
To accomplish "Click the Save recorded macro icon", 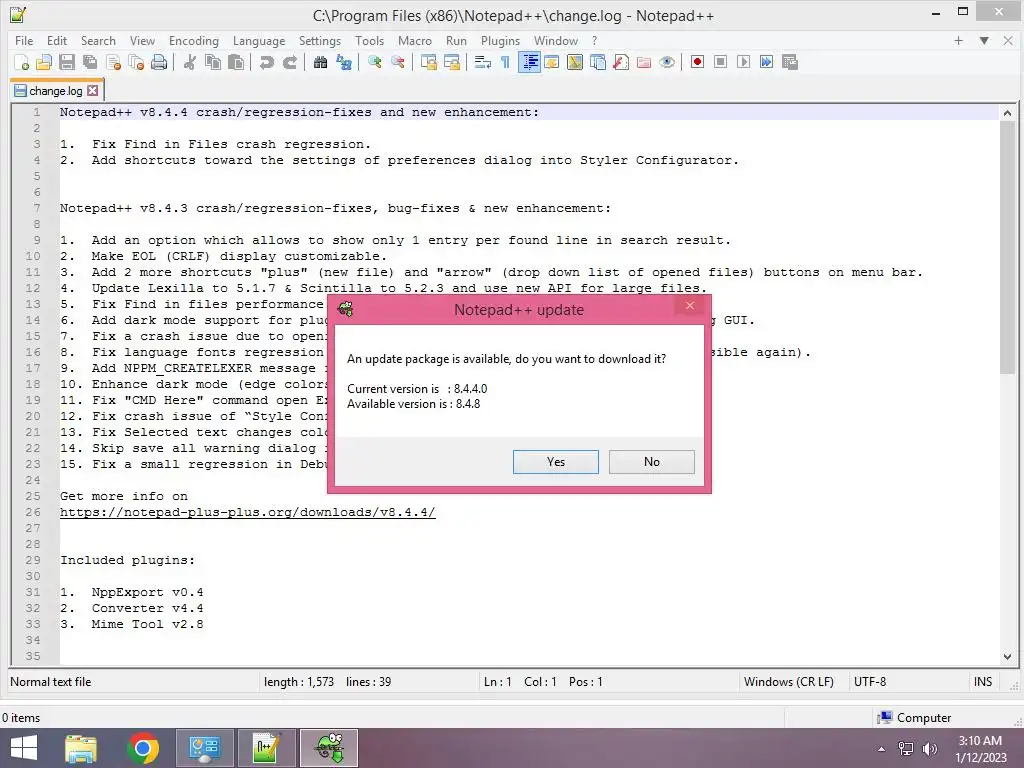I will [790, 62].
